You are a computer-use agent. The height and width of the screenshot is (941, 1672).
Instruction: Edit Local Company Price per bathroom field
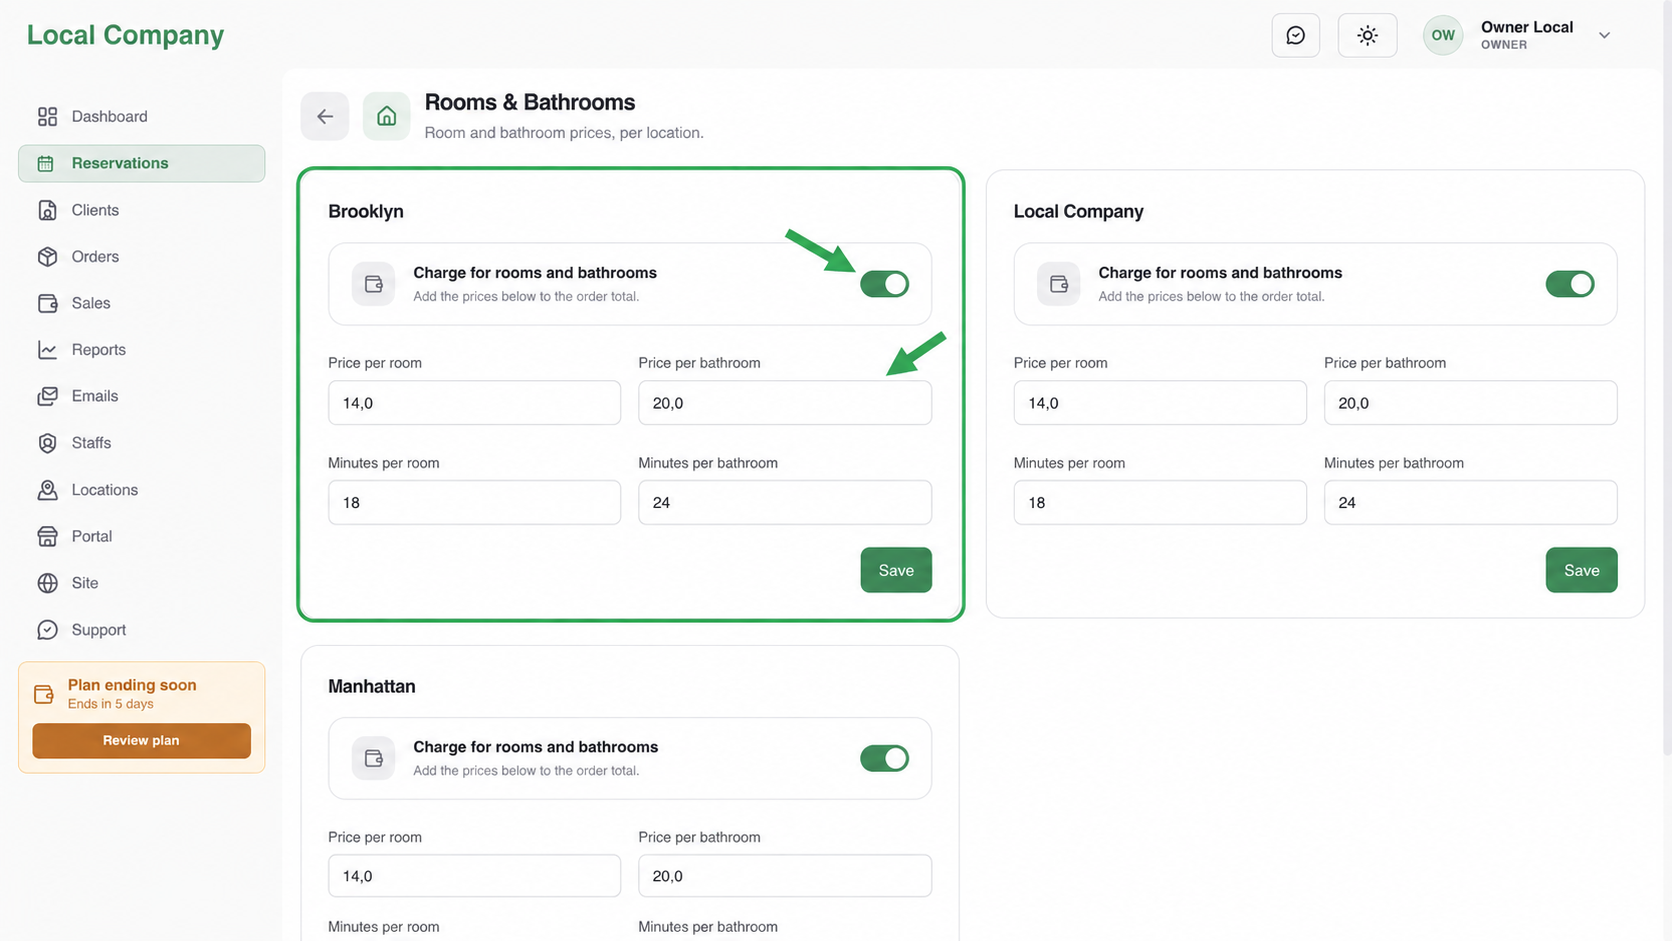(1470, 403)
